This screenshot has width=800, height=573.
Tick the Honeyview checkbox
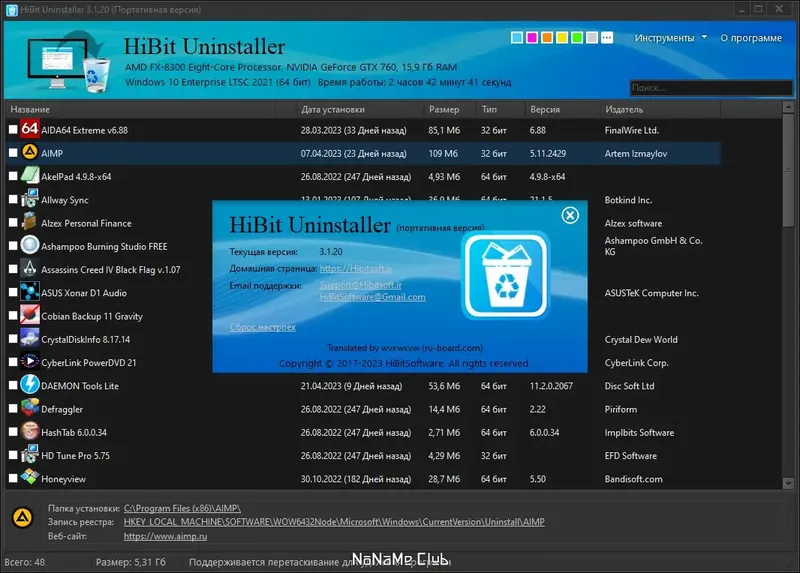13,478
